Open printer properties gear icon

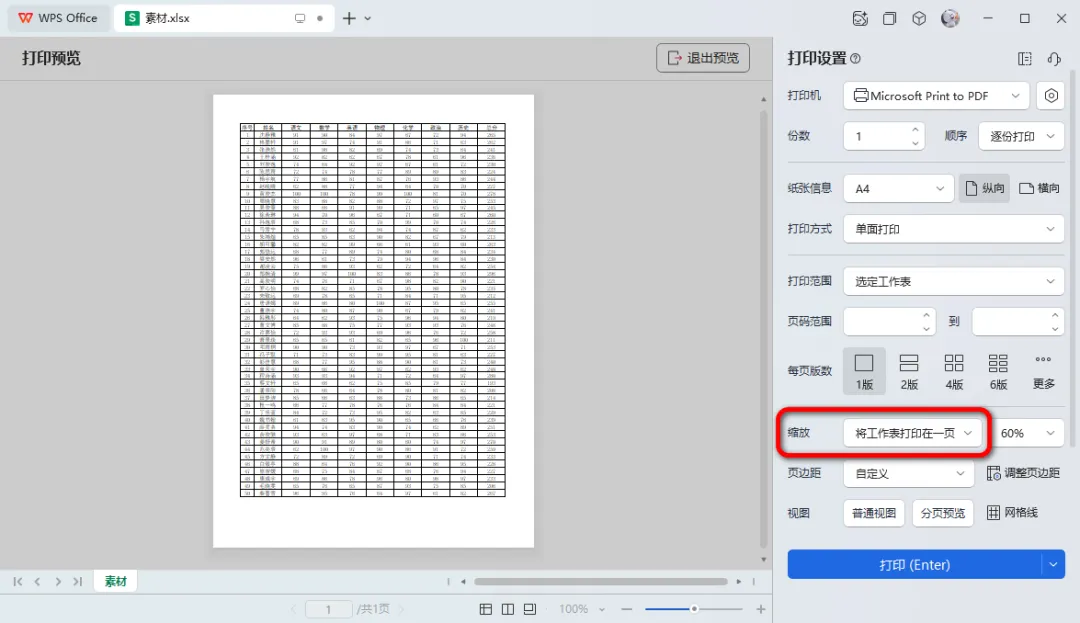click(1050, 96)
